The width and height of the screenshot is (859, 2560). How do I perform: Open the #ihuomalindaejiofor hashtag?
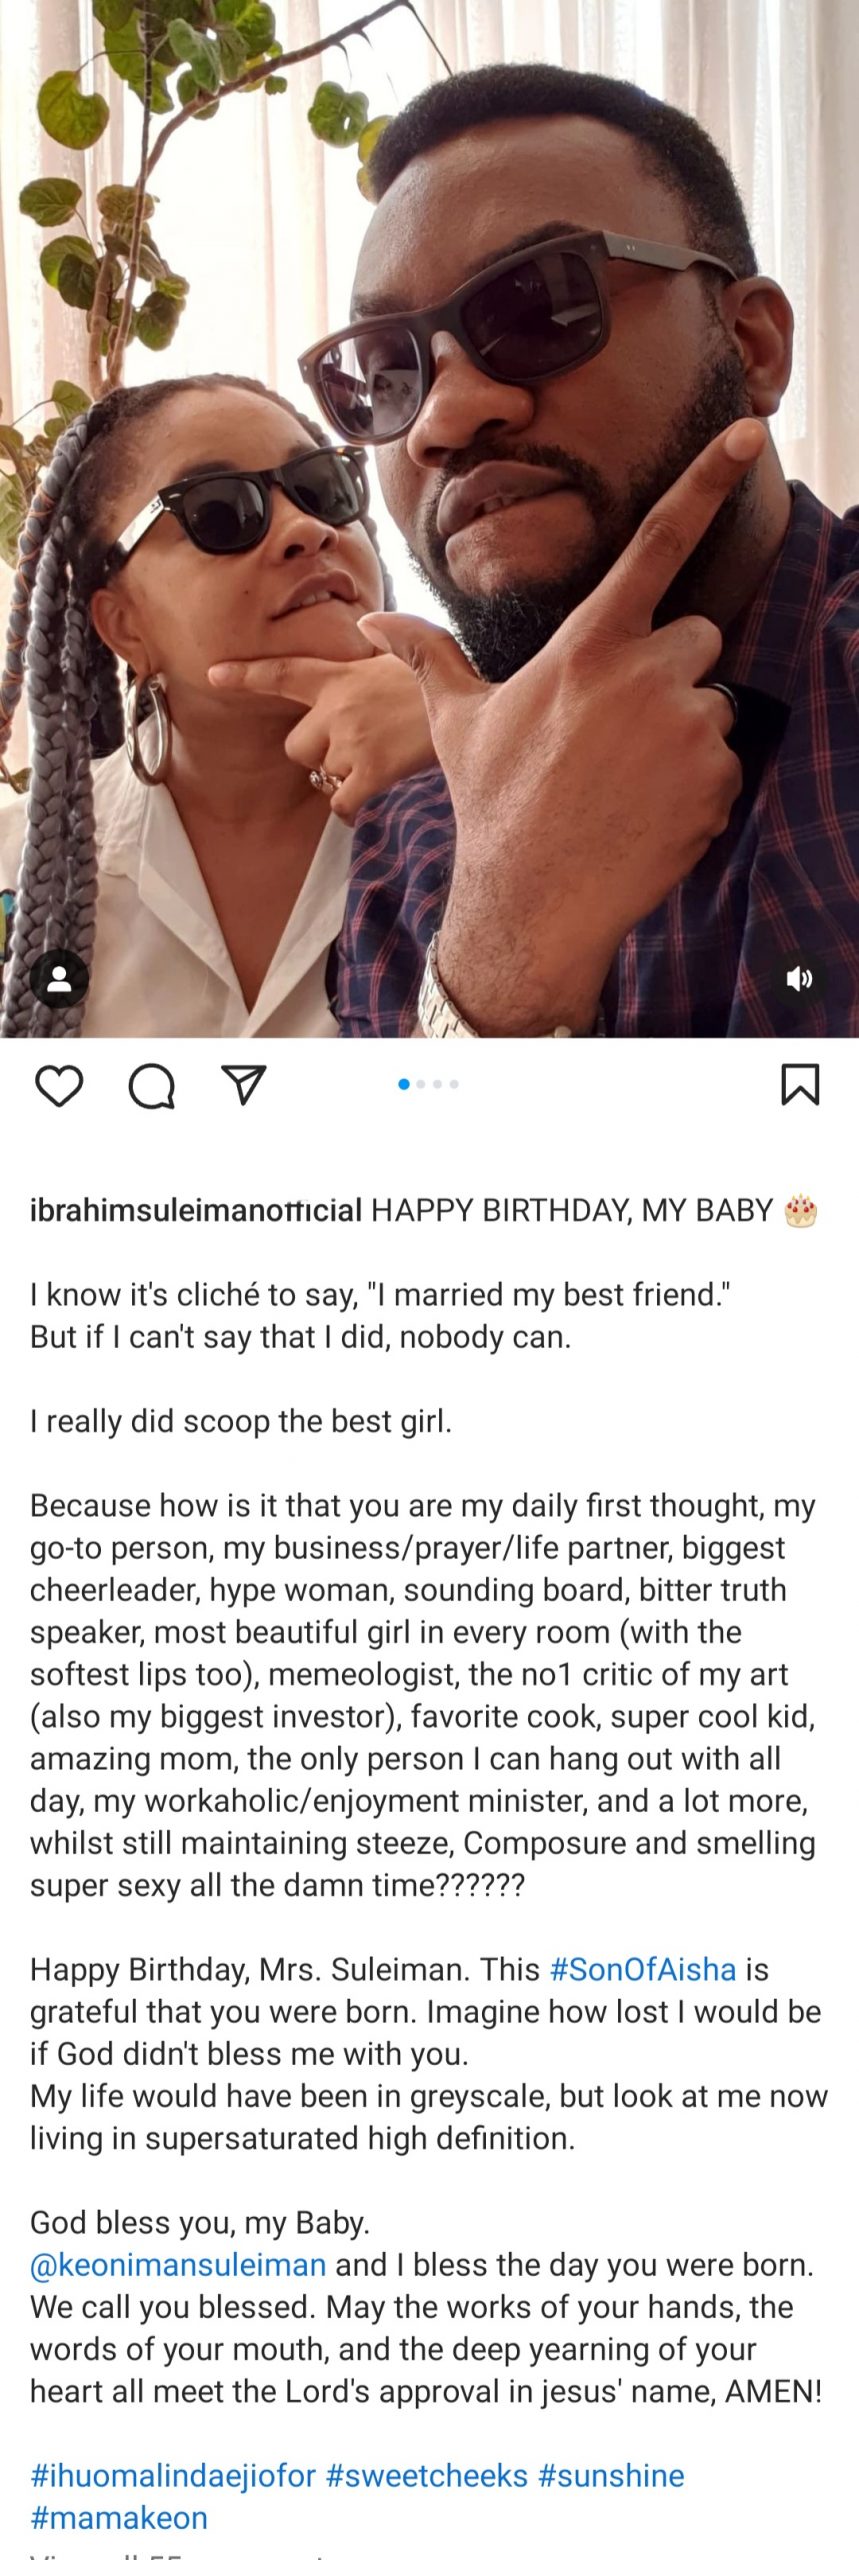click(173, 2475)
